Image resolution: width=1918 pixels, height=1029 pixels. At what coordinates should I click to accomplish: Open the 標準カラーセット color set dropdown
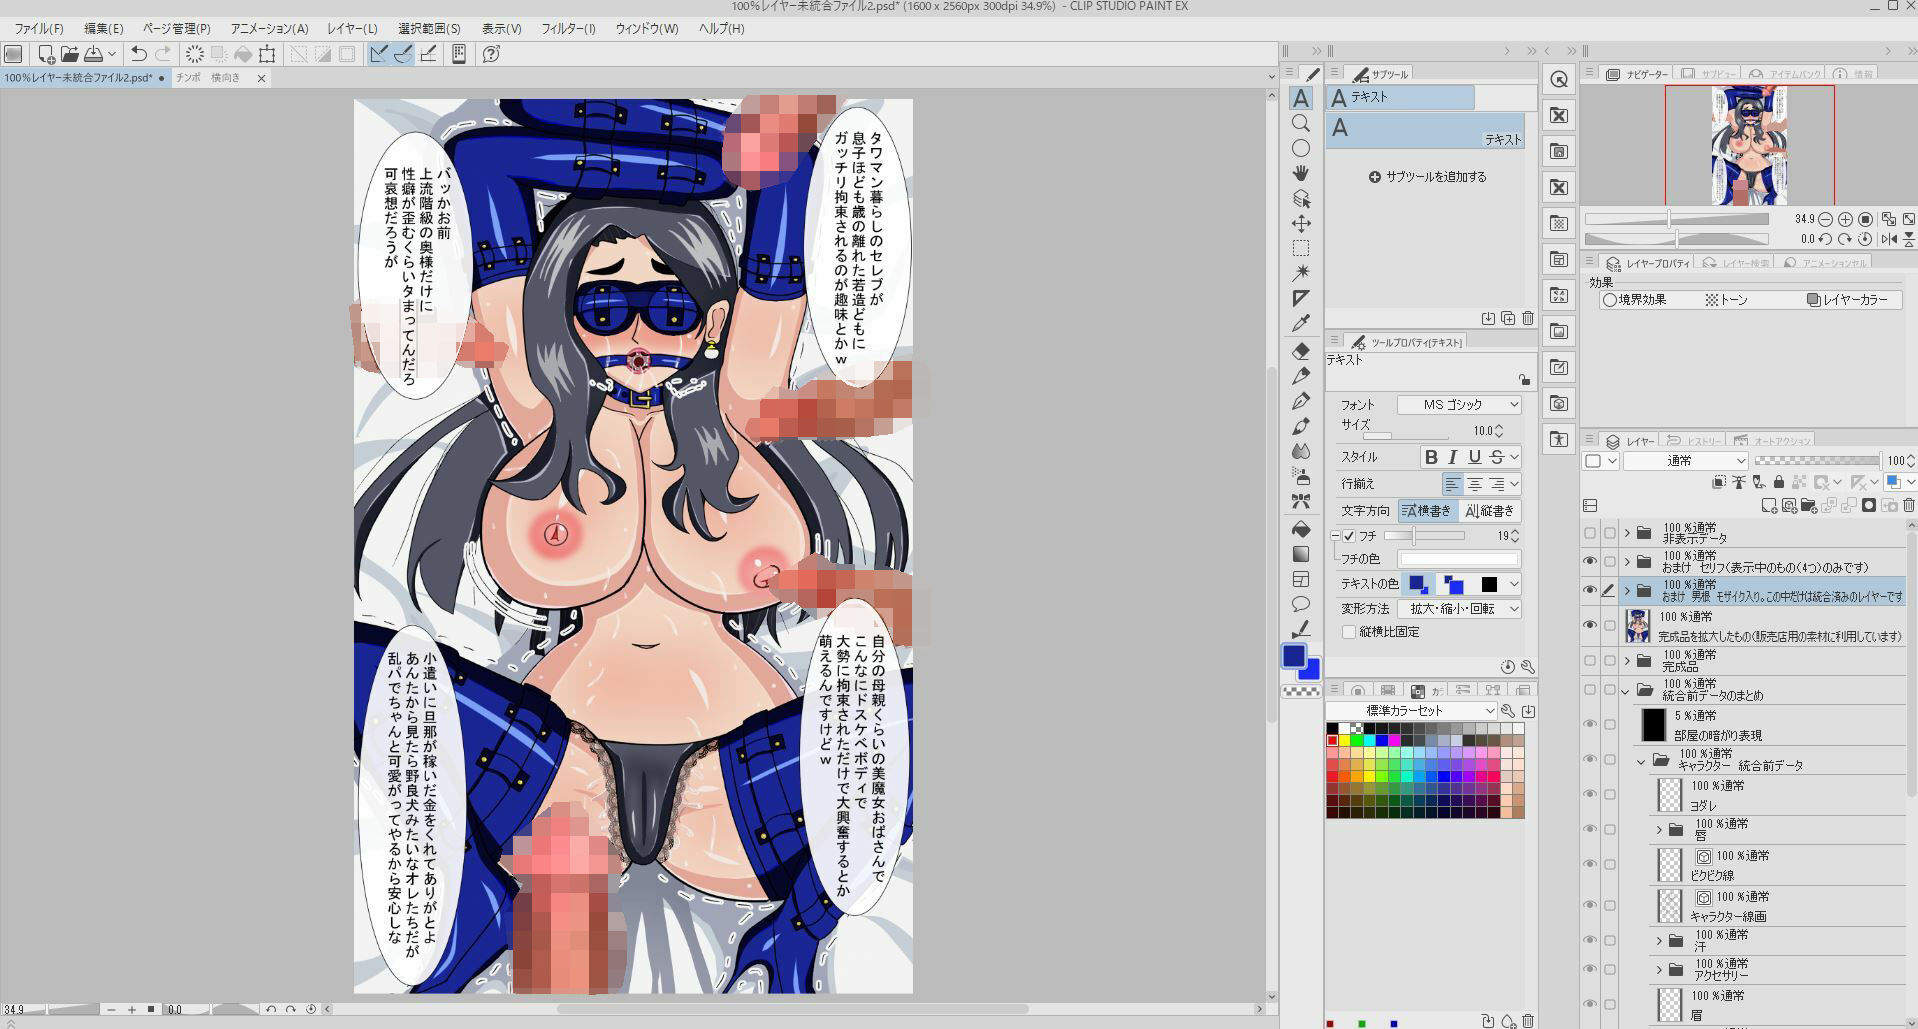pos(1411,710)
